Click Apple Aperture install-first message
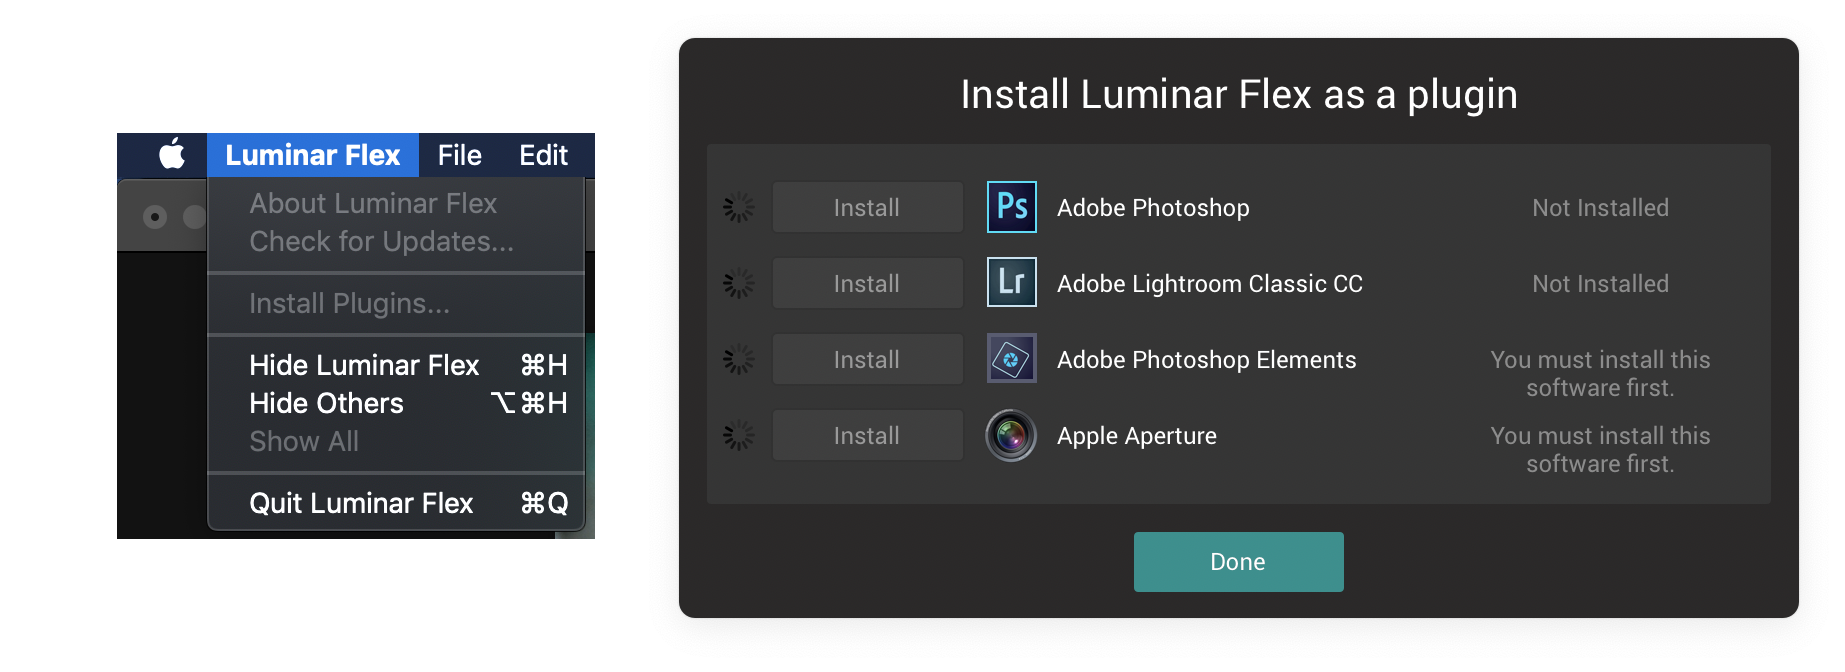This screenshot has width=1845, height=672. (x=1600, y=450)
